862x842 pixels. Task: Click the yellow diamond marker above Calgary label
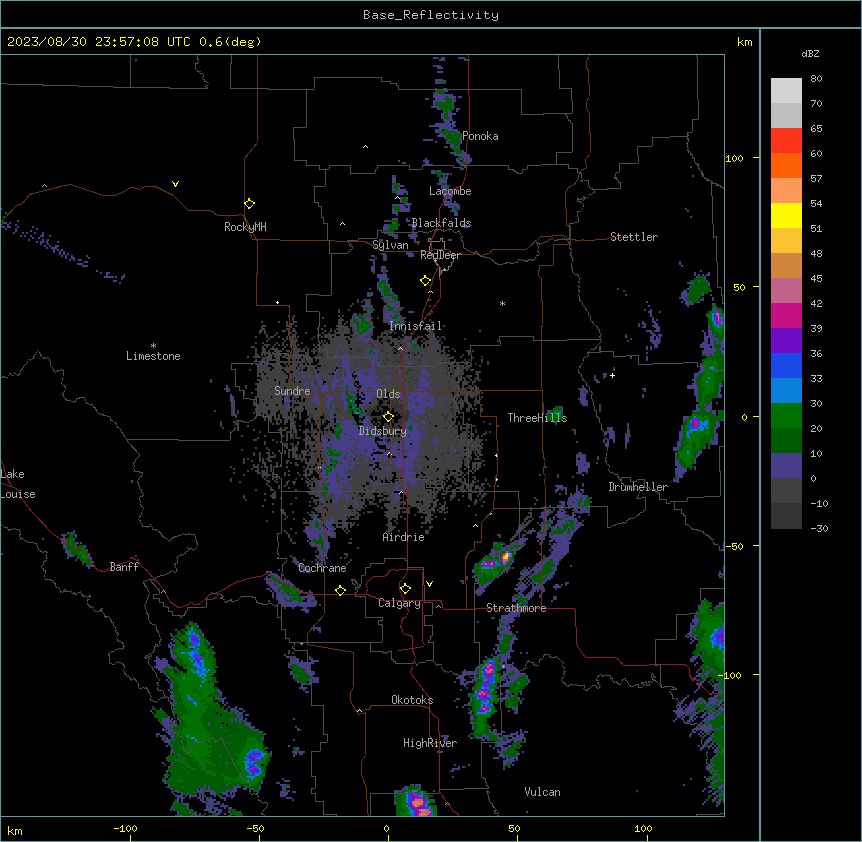[x=405, y=589]
